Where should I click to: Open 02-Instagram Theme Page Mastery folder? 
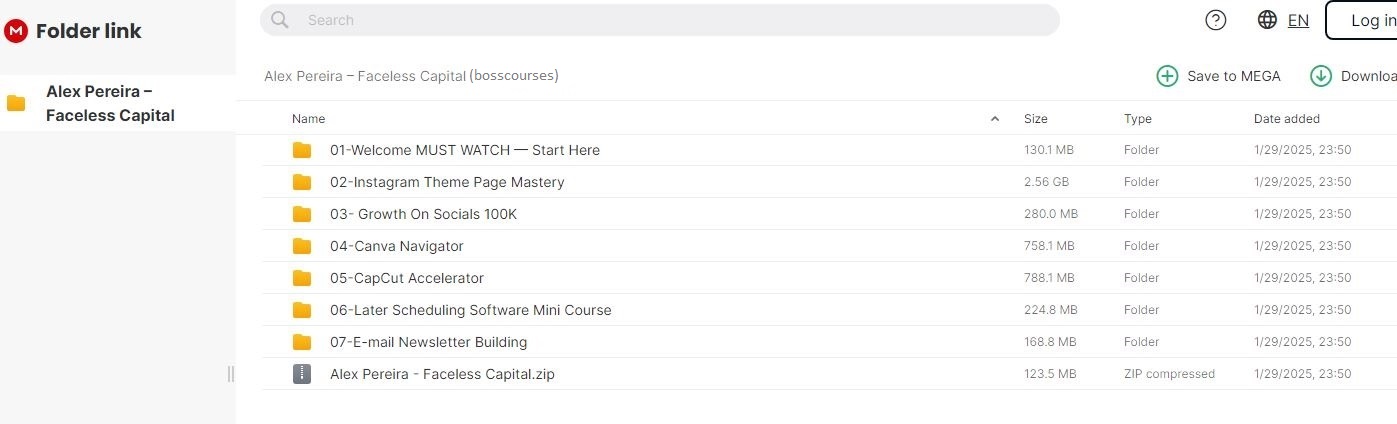(x=447, y=182)
